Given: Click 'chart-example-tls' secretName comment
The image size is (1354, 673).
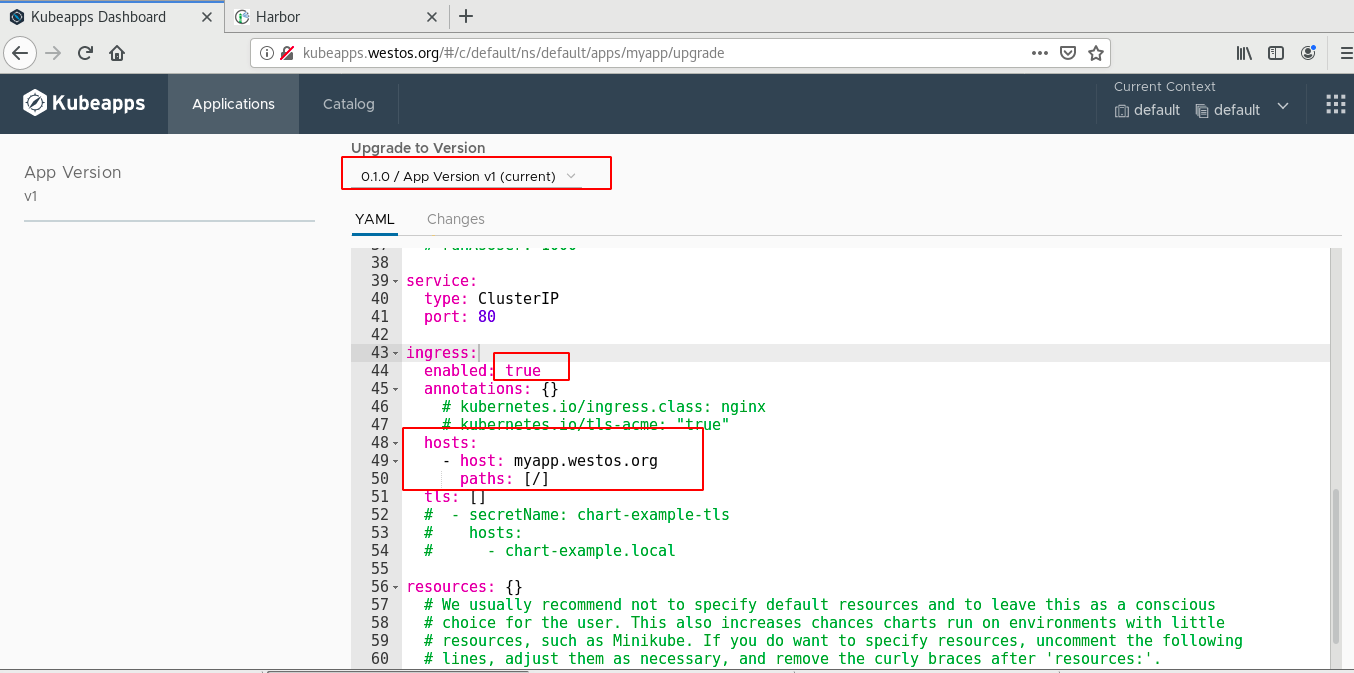Looking at the screenshot, I should coord(653,515).
